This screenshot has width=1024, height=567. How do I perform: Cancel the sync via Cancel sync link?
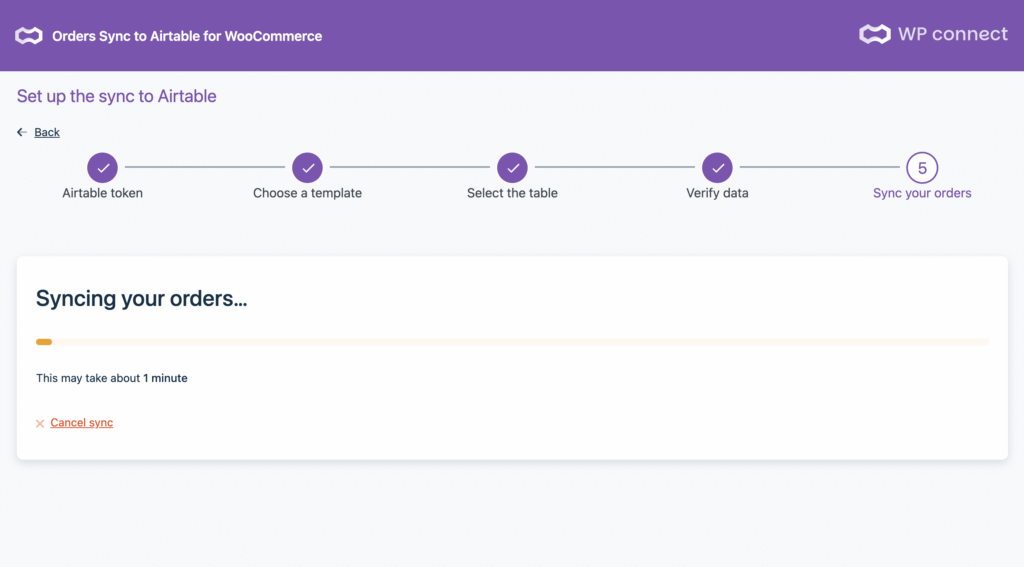[82, 423]
